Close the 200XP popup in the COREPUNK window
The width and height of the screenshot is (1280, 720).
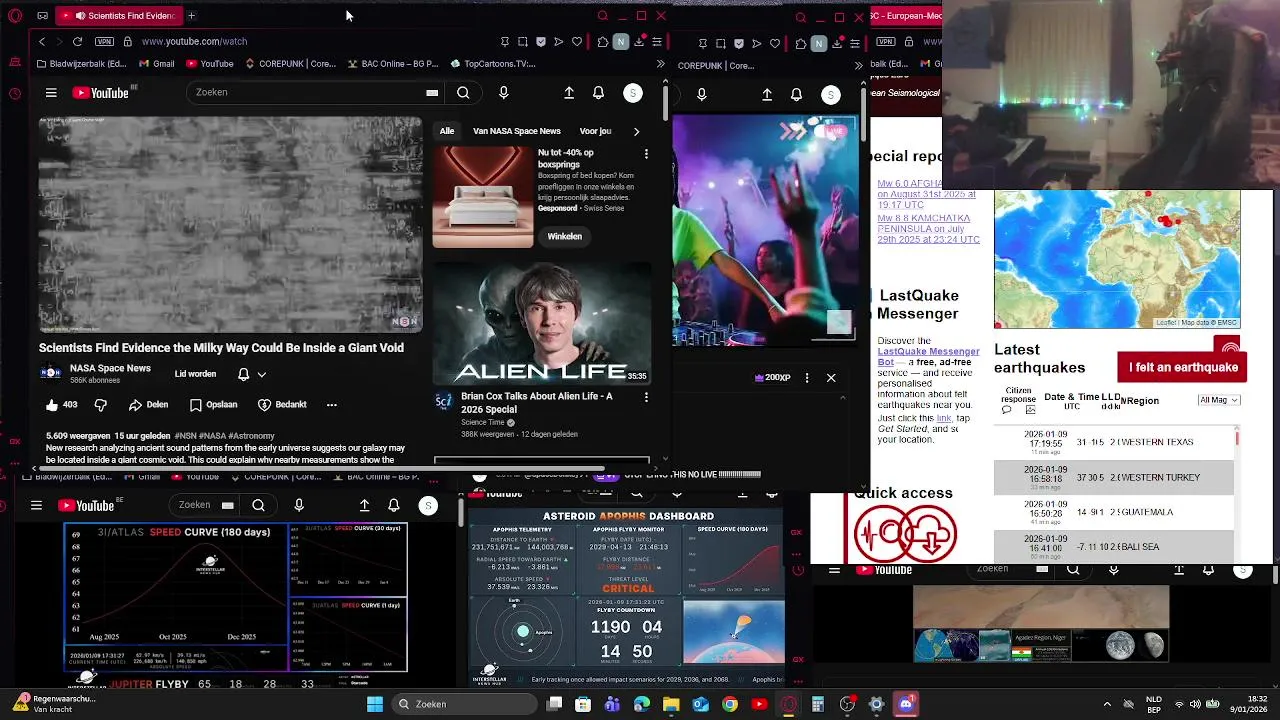tap(831, 378)
